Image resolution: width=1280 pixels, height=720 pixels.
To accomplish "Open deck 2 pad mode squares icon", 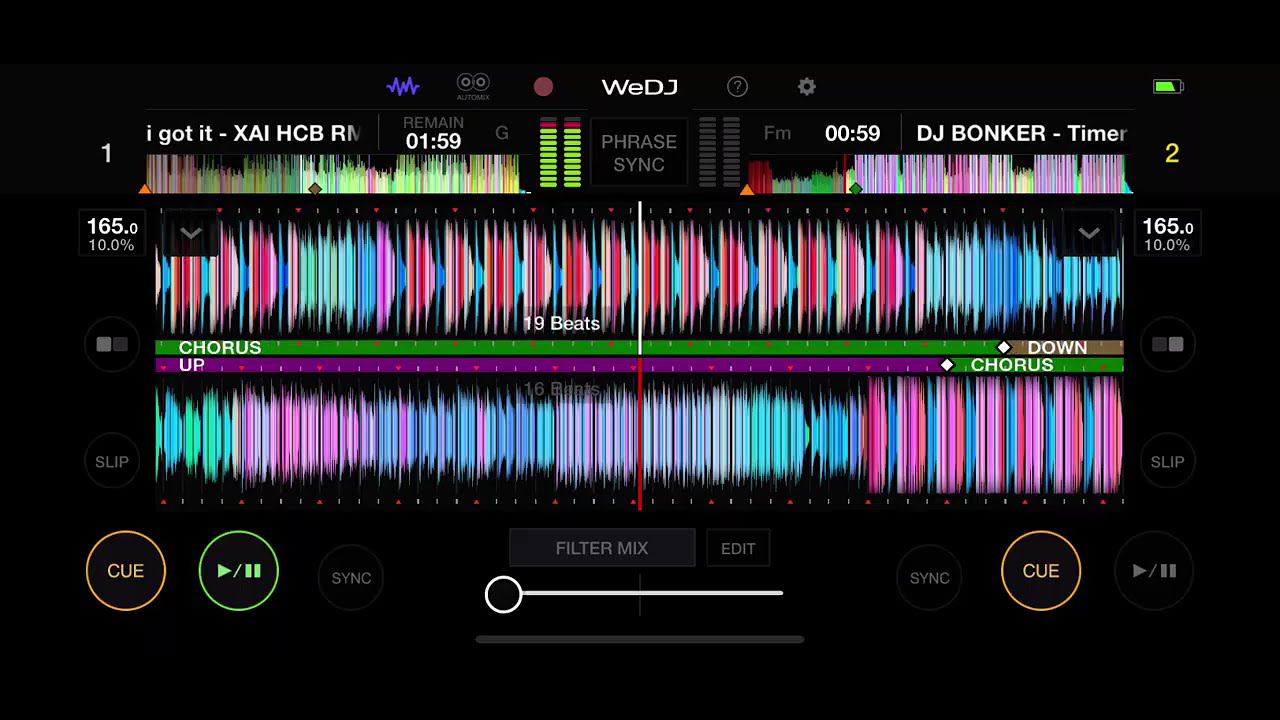I will click(1167, 345).
